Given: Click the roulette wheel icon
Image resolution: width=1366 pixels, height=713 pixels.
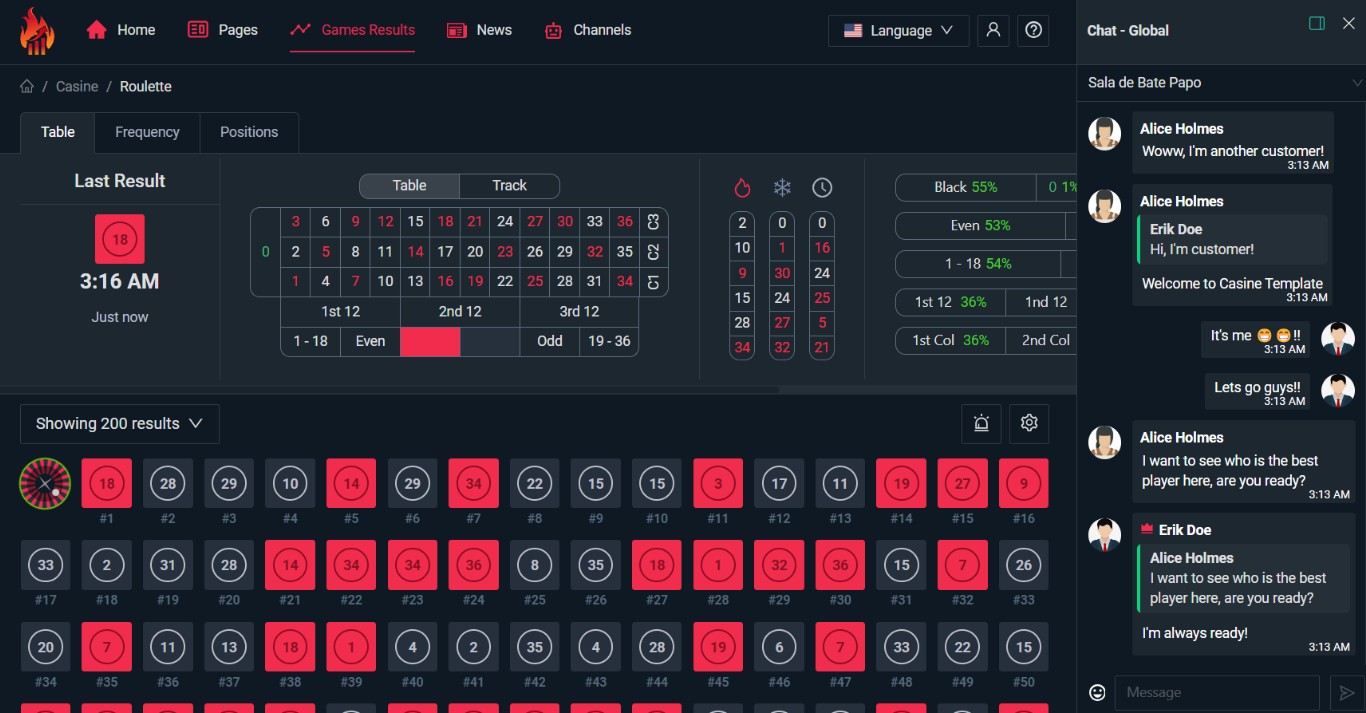Looking at the screenshot, I should 45,484.
